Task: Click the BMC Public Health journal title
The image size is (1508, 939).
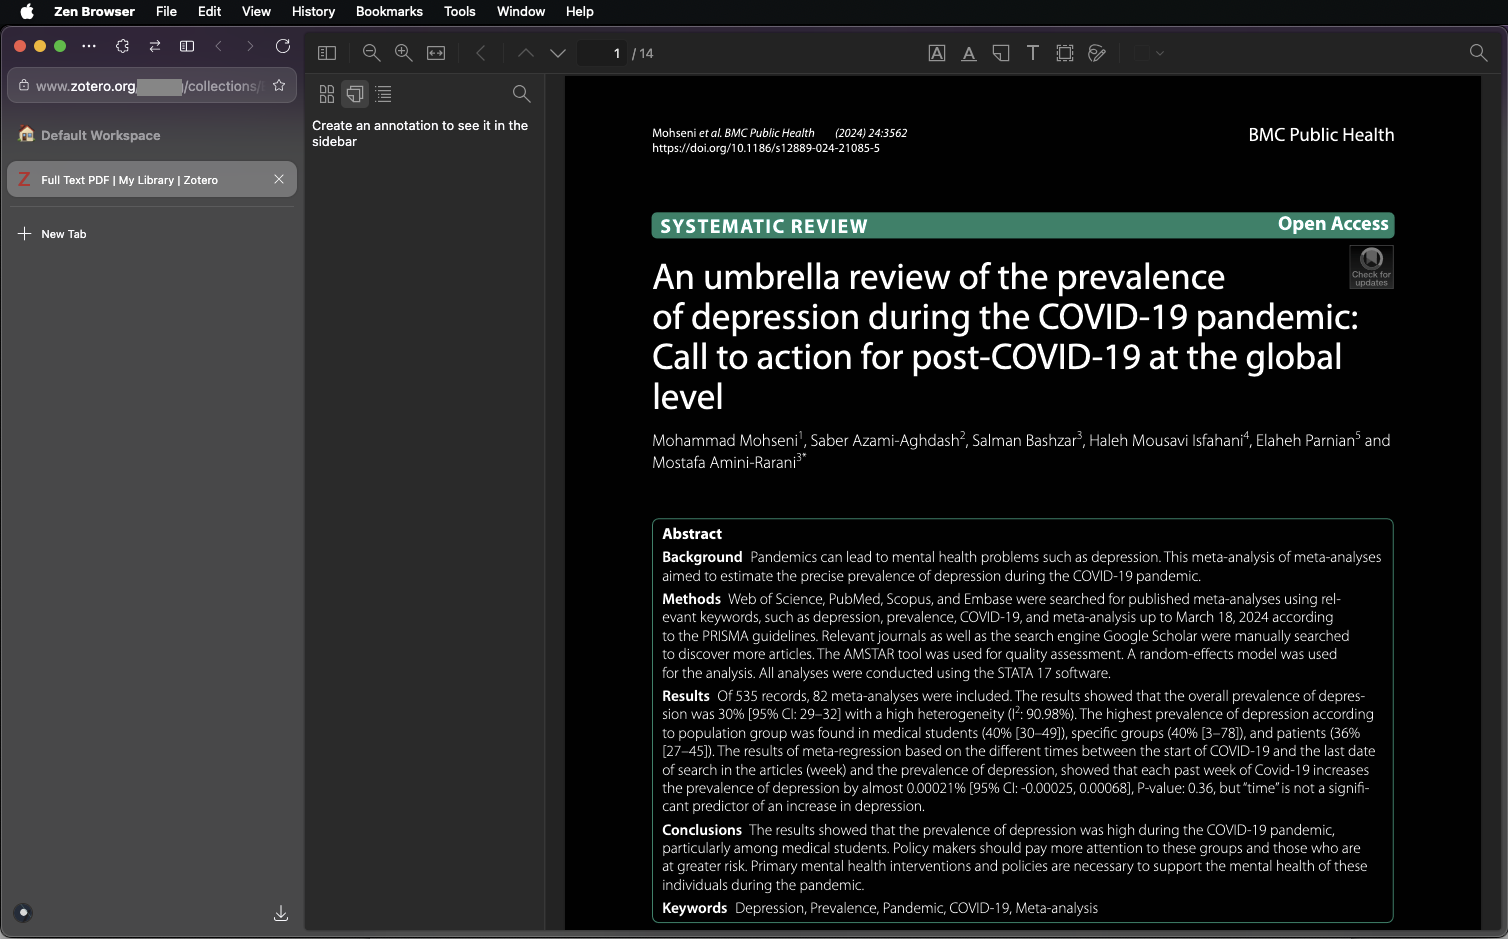Action: point(1321,135)
